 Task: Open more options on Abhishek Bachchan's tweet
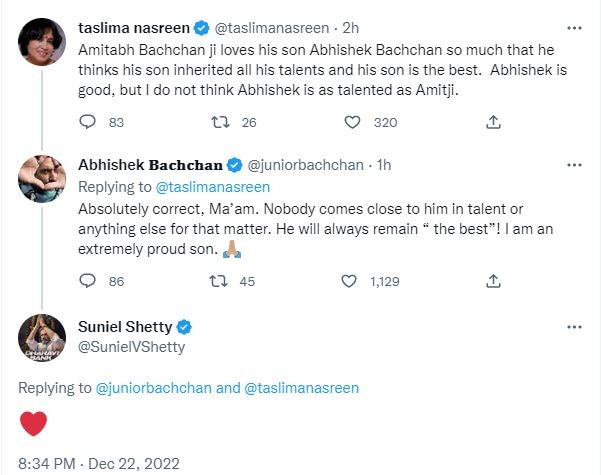click(574, 165)
